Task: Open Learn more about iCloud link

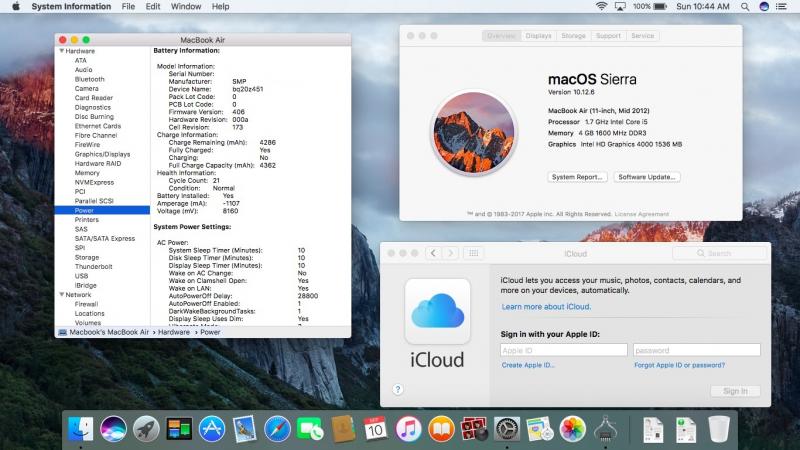Action: point(546,307)
